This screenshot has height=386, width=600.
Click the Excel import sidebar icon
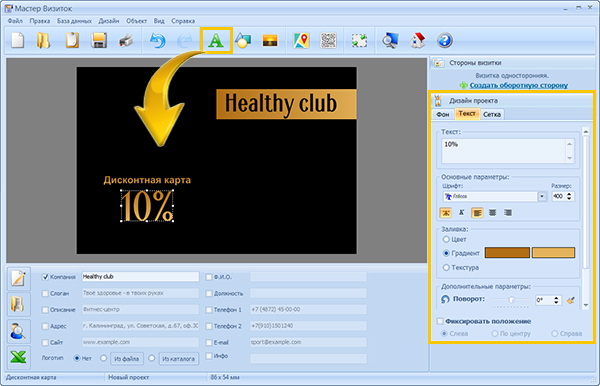18,357
